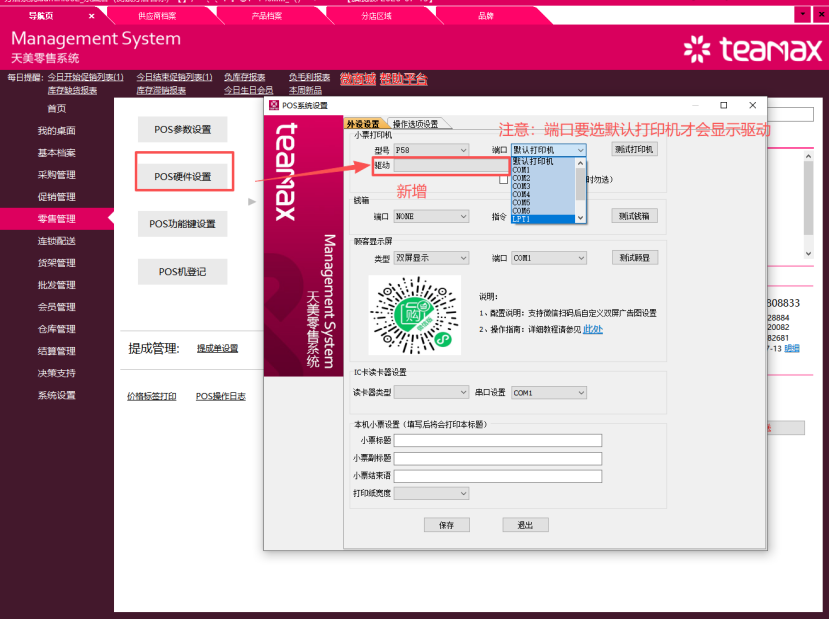Click the POS参数设置 button

[182, 130]
